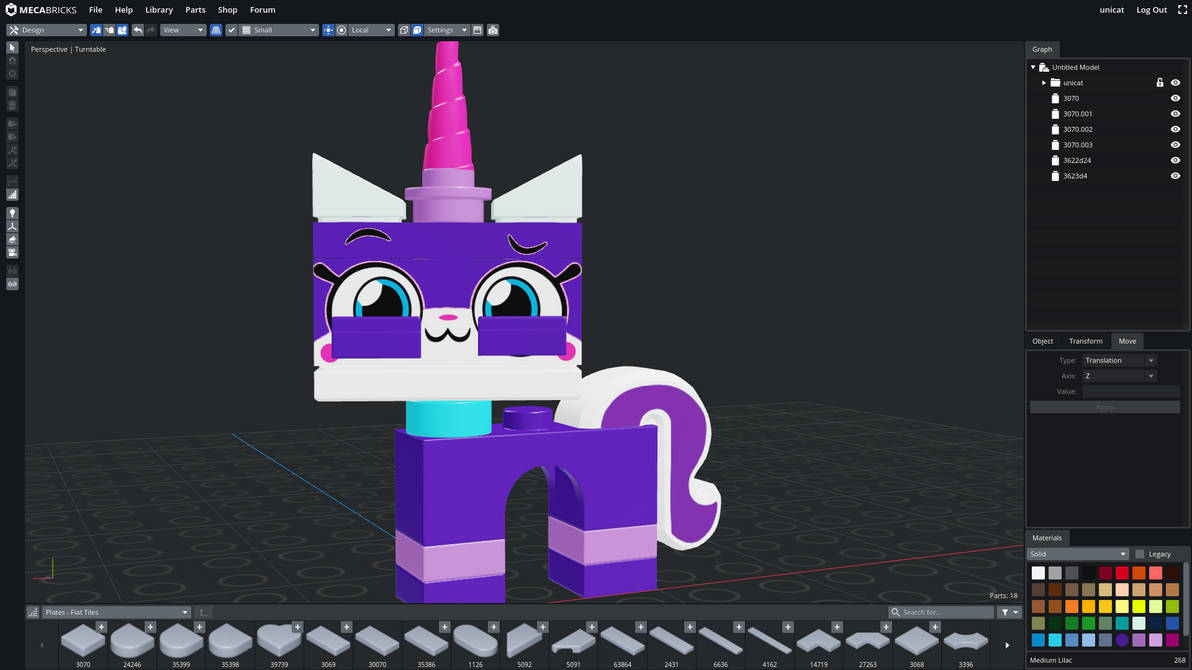Expand the unicat folder in graph

1044,83
